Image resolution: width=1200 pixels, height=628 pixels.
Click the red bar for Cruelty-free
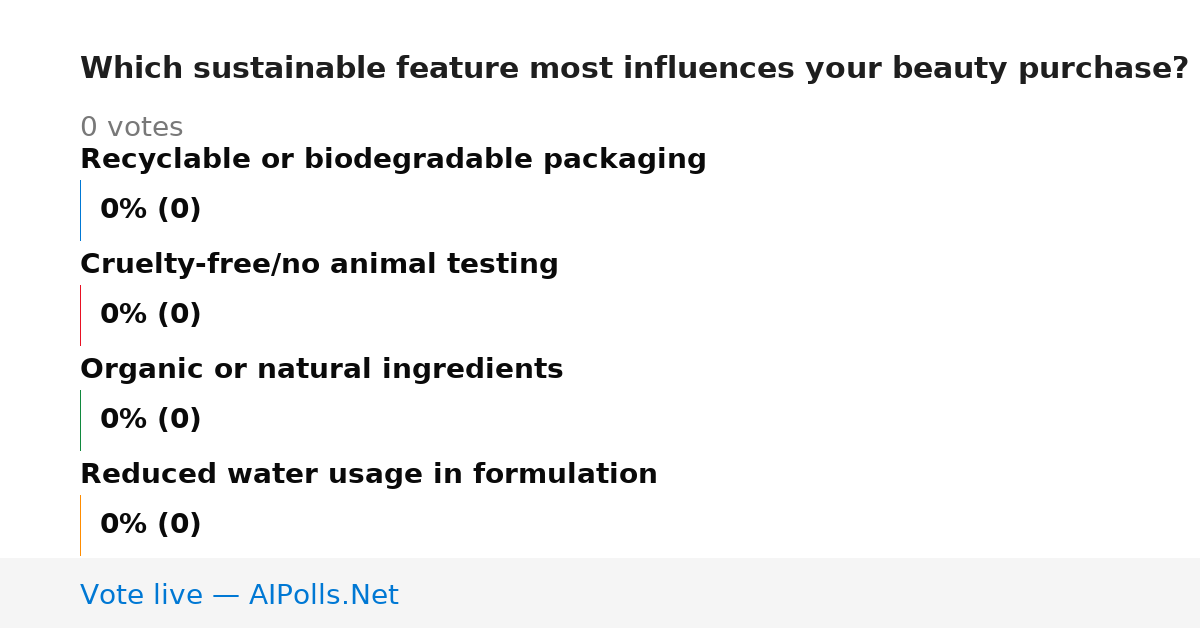click(x=80, y=315)
